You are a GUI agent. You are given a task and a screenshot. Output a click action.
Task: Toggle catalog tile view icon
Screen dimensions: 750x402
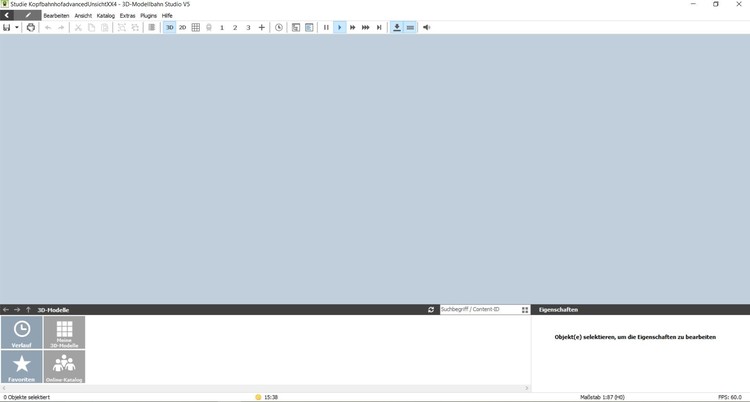pyautogui.click(x=525, y=310)
